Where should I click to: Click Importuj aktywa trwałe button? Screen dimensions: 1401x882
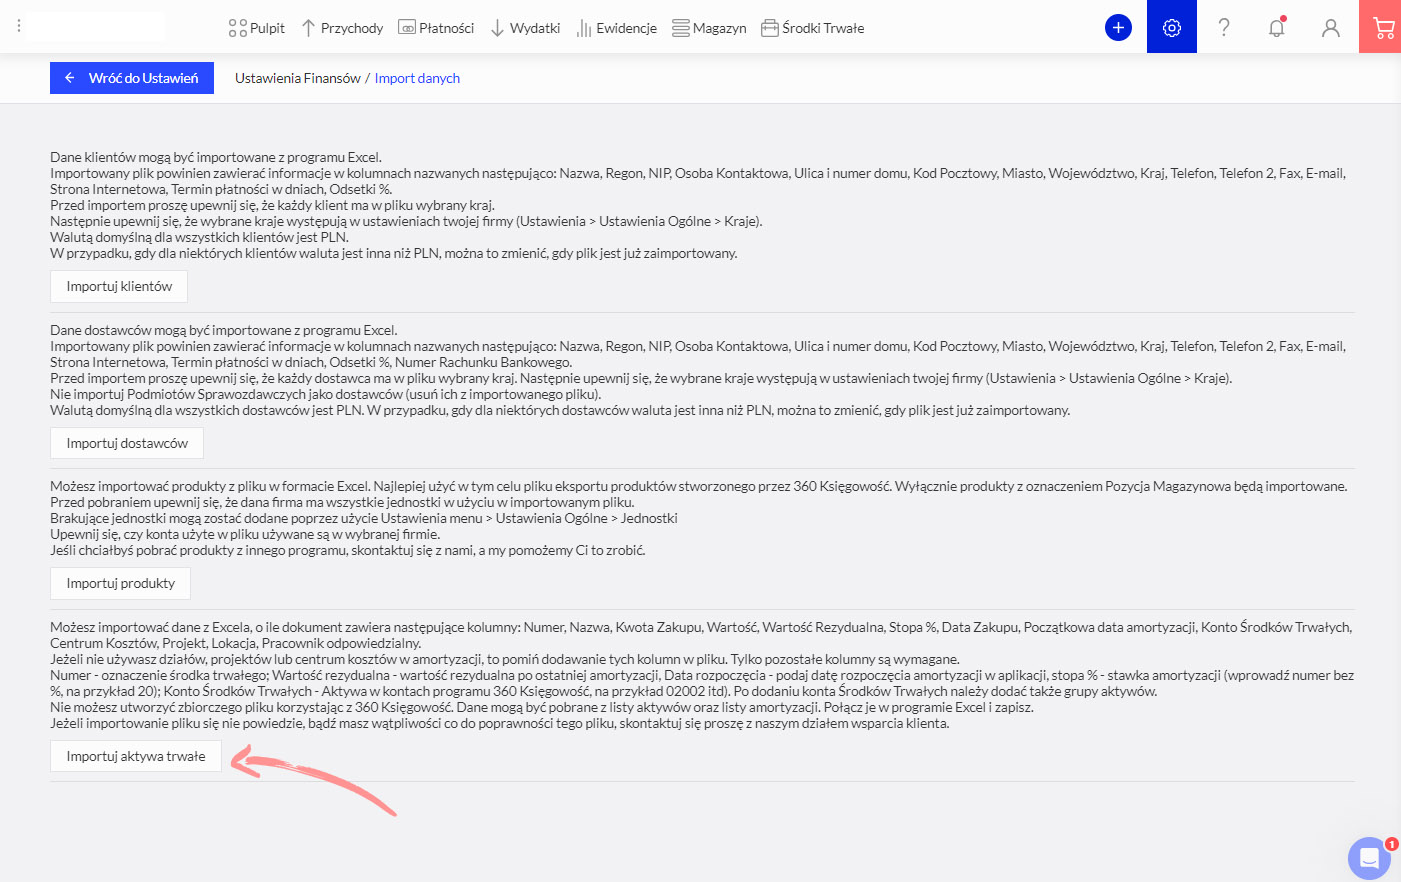(x=136, y=756)
